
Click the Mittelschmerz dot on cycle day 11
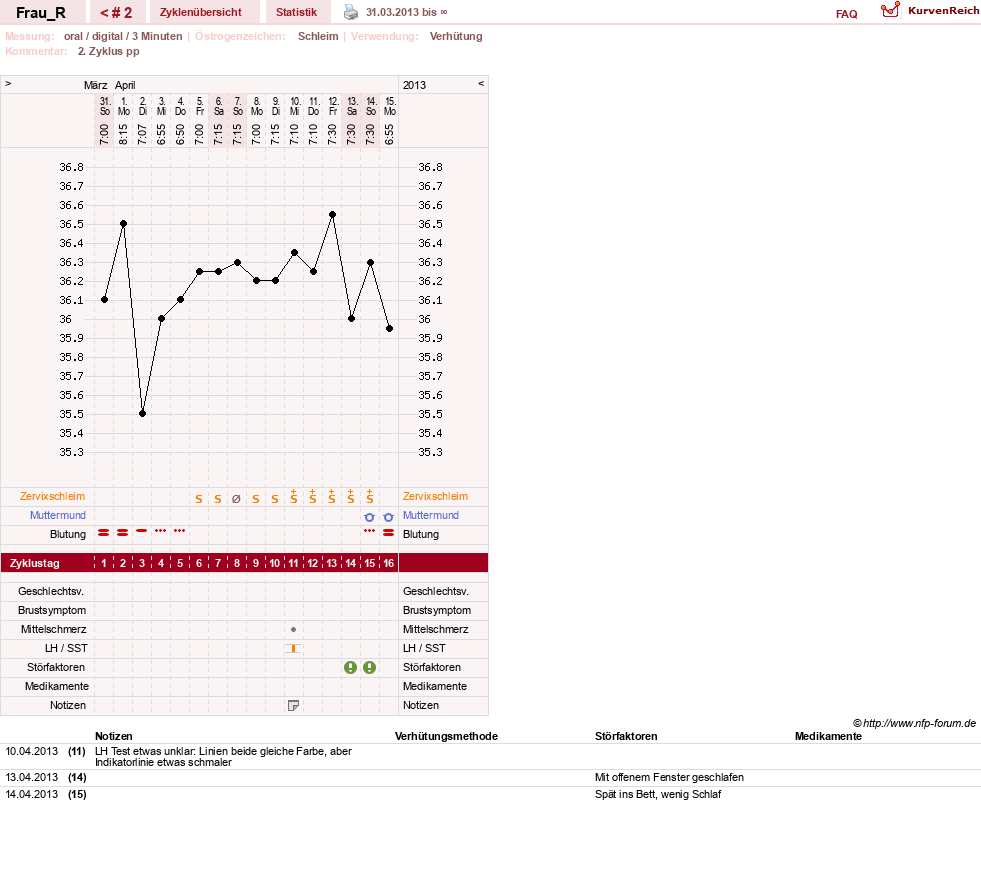[293, 630]
